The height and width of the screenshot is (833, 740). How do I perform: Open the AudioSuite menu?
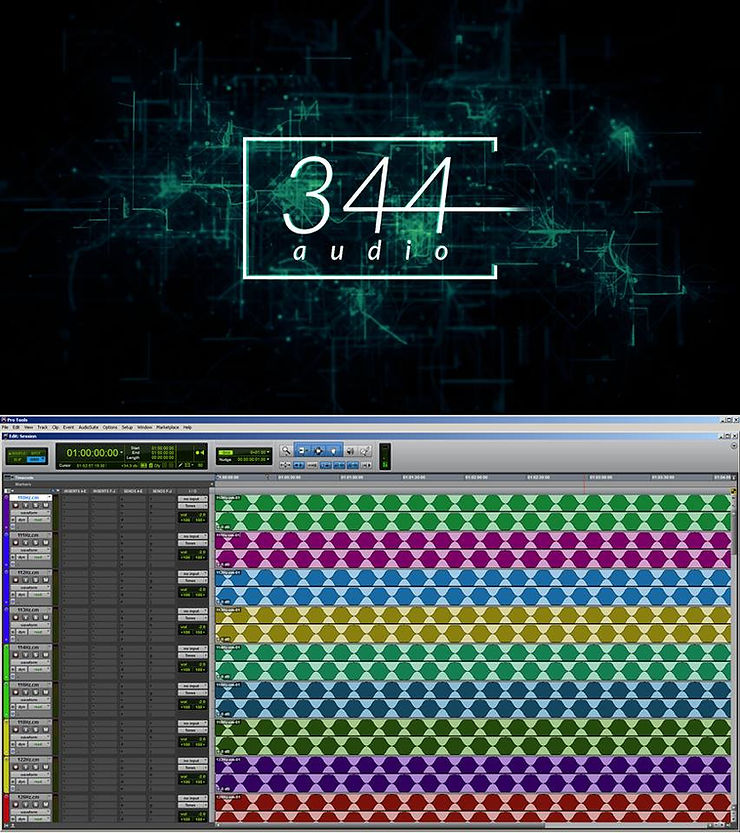[89, 427]
